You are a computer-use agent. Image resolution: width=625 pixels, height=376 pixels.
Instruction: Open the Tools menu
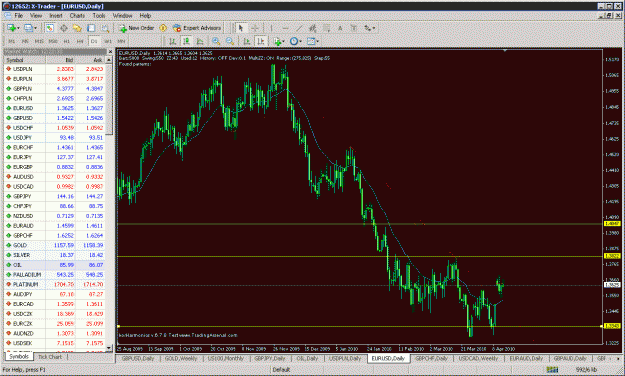(99, 16)
